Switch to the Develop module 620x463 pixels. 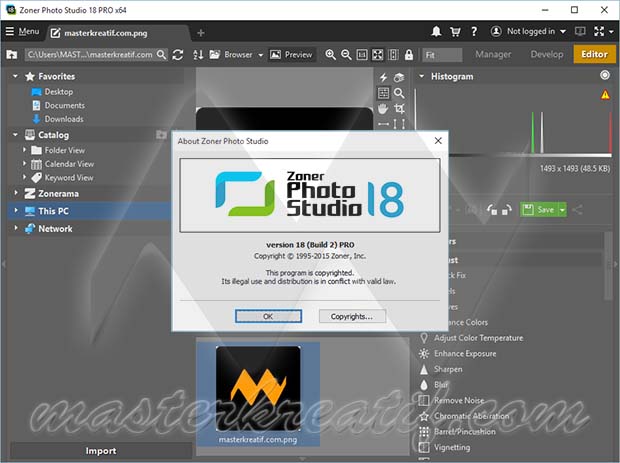coord(547,55)
